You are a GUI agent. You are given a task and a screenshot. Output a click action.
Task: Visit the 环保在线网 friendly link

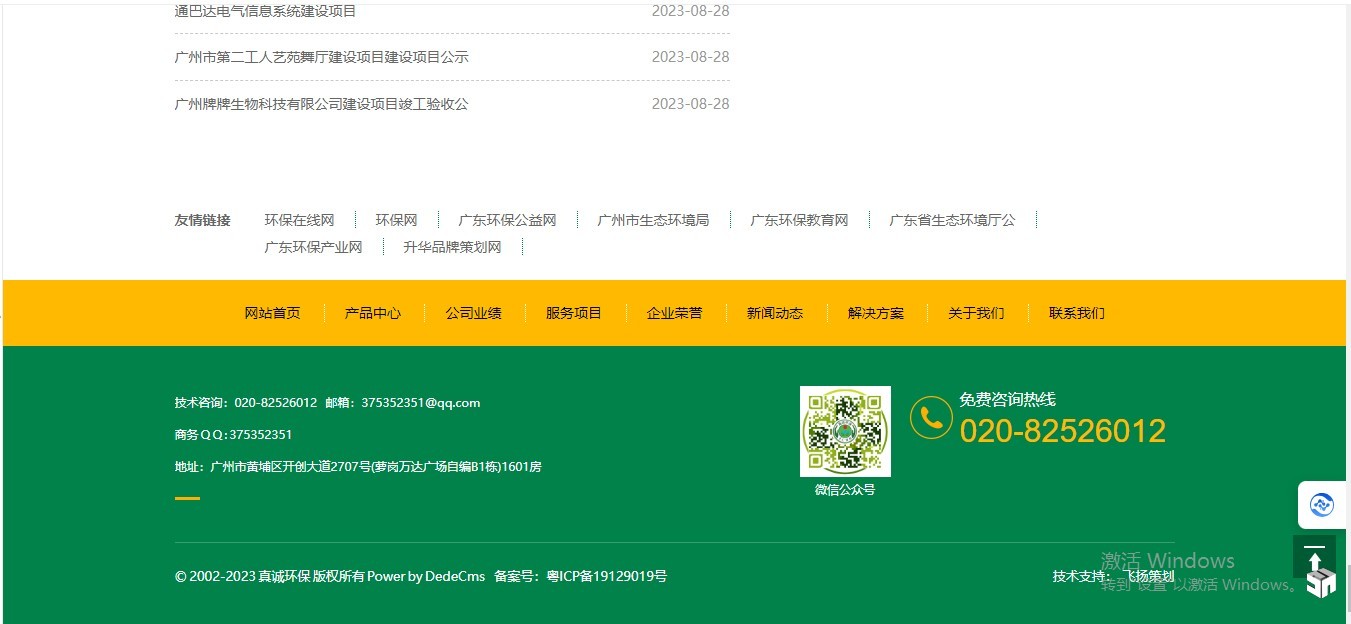[299, 220]
